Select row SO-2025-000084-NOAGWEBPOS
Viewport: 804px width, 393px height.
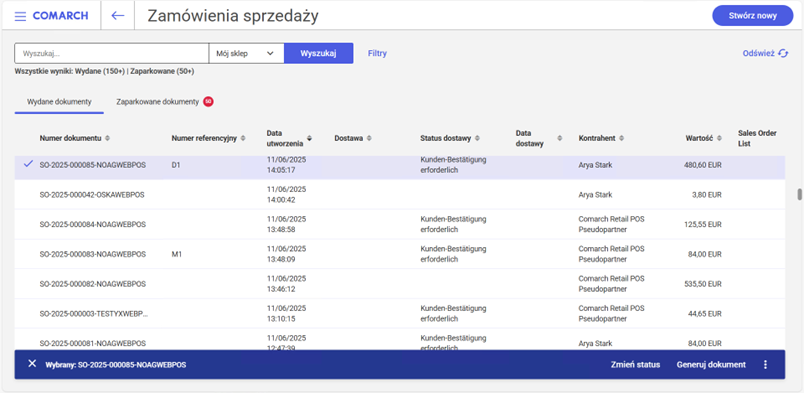[399, 225]
